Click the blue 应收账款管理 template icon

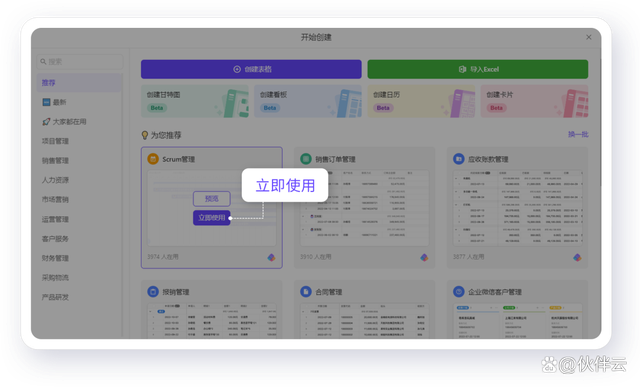[x=459, y=159]
